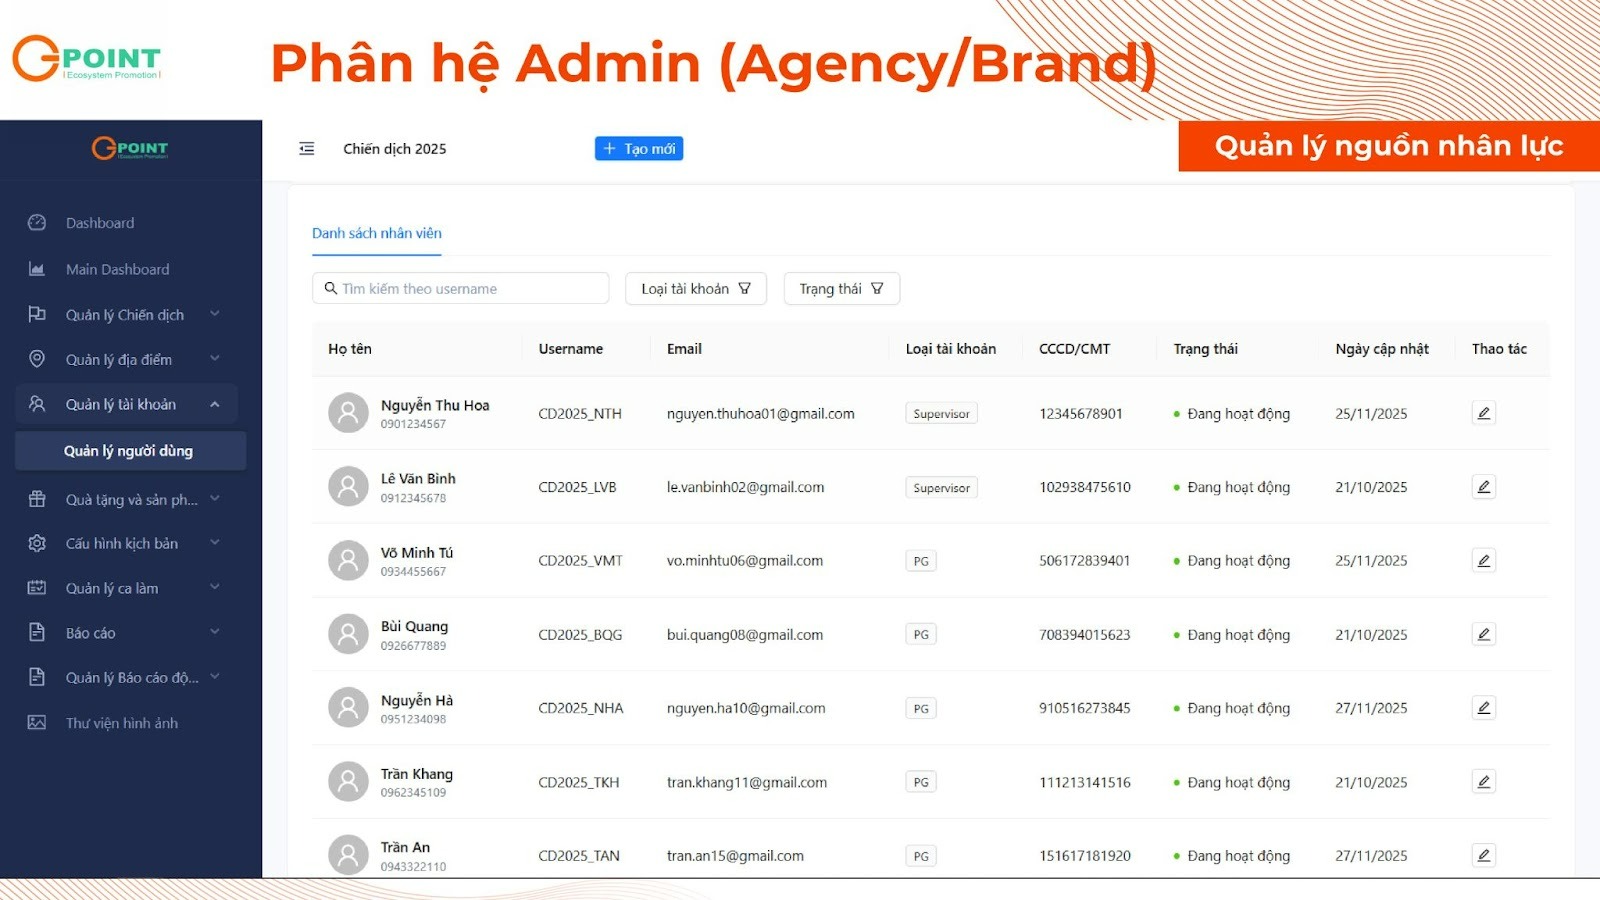Click the Supervisor tag for Nguyễn Thu Hoa
The width and height of the screenshot is (1600, 900).
941,414
